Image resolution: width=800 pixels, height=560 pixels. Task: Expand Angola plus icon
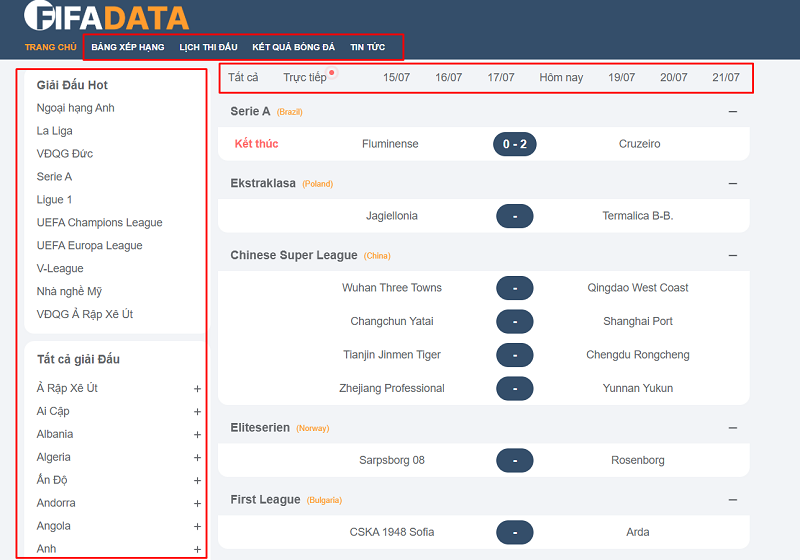197,526
